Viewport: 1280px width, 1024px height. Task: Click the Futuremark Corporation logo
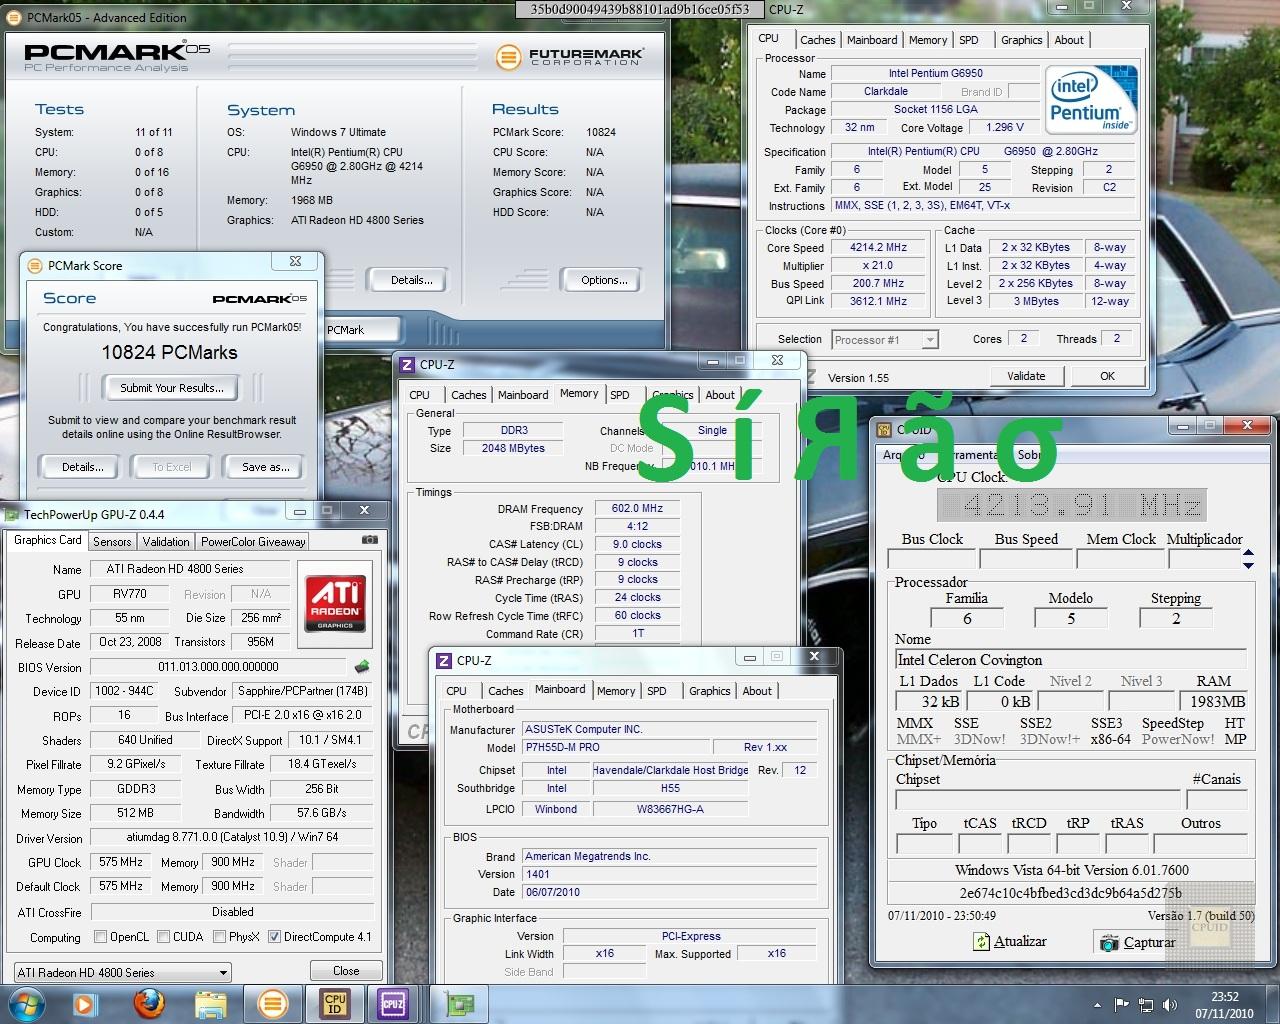point(569,56)
